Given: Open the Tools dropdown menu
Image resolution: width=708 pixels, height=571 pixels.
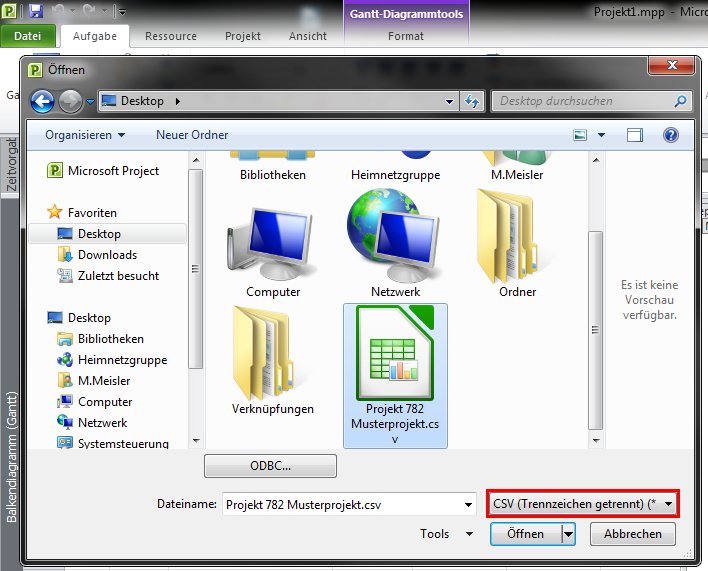Looking at the screenshot, I should pos(441,534).
